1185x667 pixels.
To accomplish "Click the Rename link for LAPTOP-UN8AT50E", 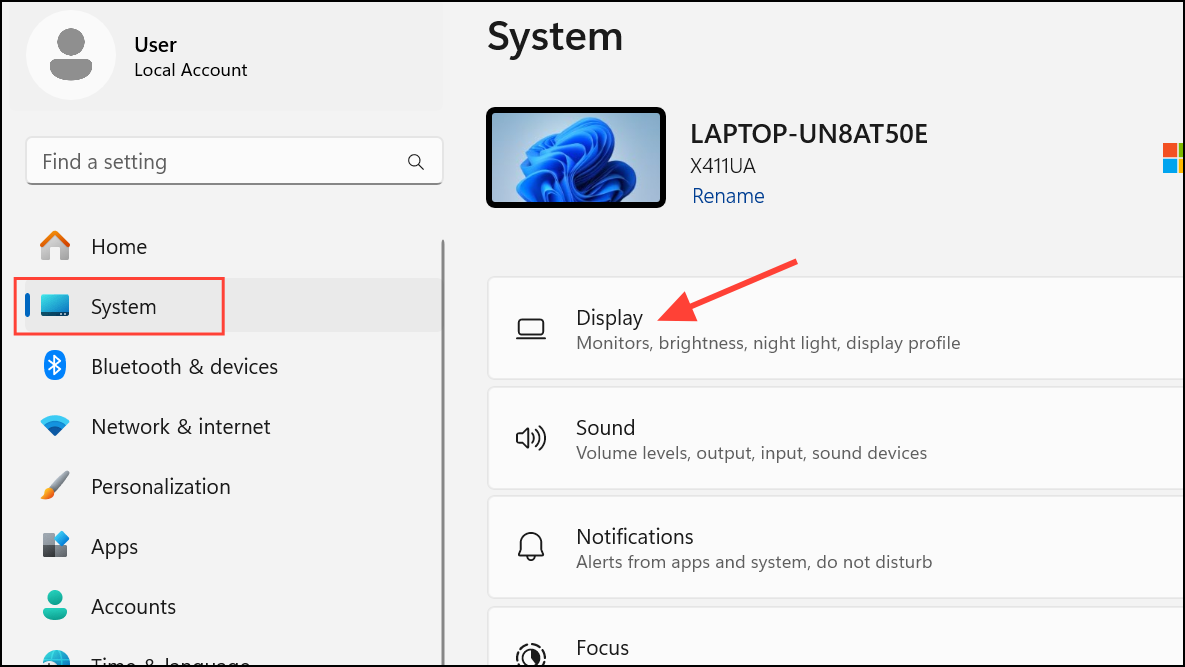I will (x=728, y=196).
